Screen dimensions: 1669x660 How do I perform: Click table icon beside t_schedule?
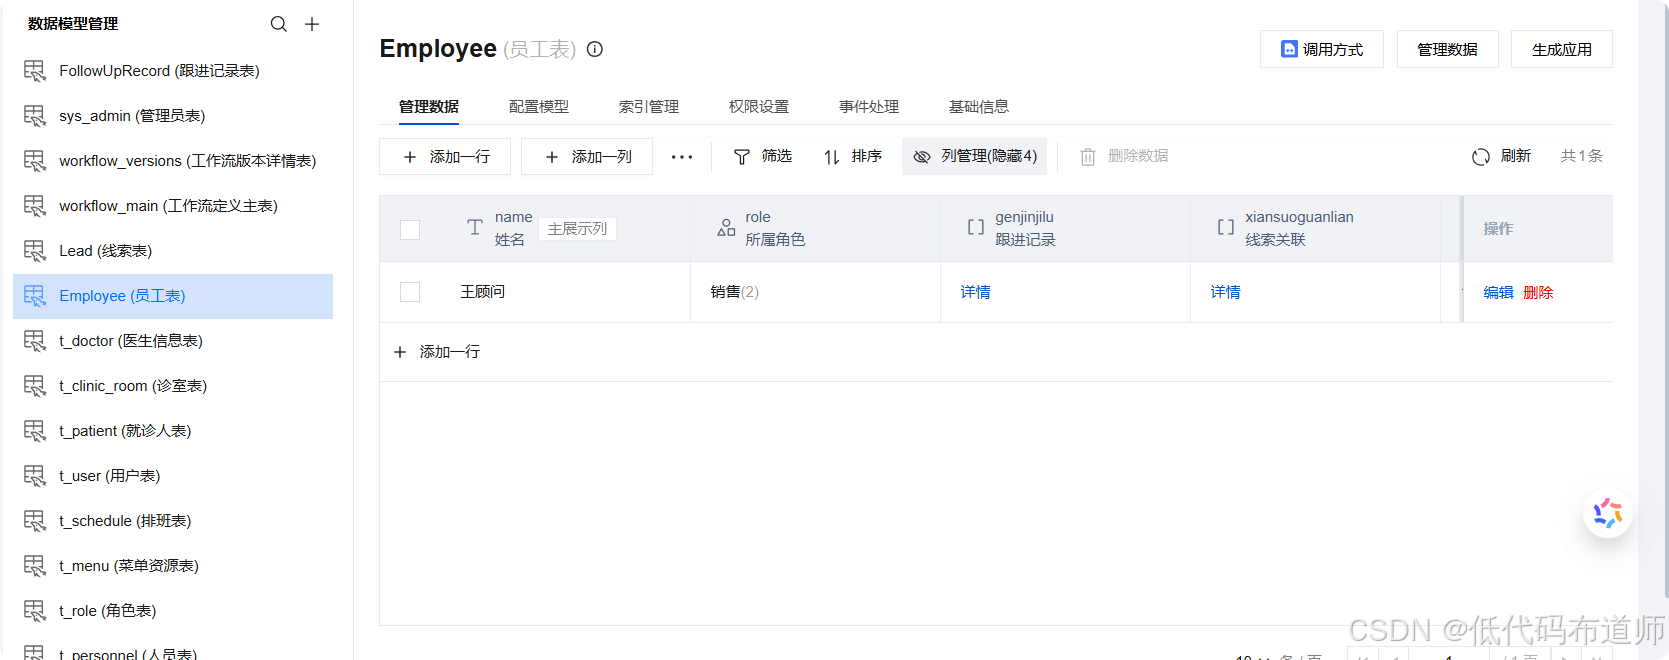[35, 521]
